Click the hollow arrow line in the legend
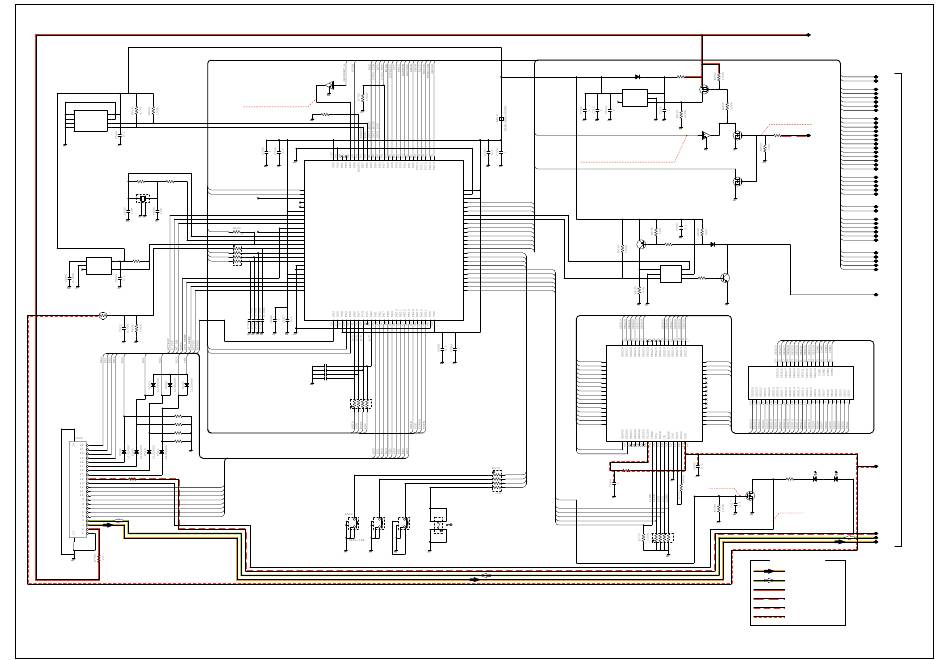The height and width of the screenshot is (660, 950). click(769, 580)
